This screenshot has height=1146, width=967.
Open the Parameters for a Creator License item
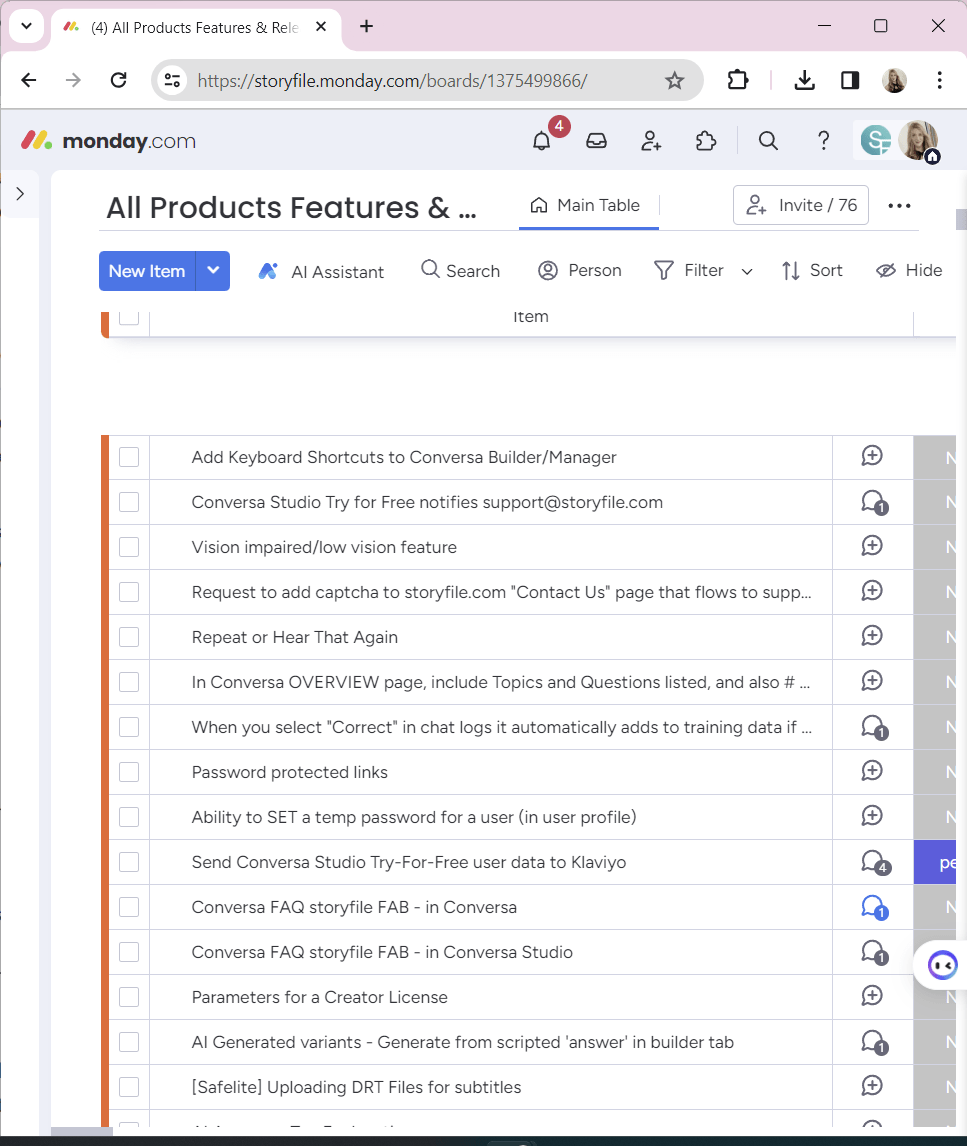(319, 997)
